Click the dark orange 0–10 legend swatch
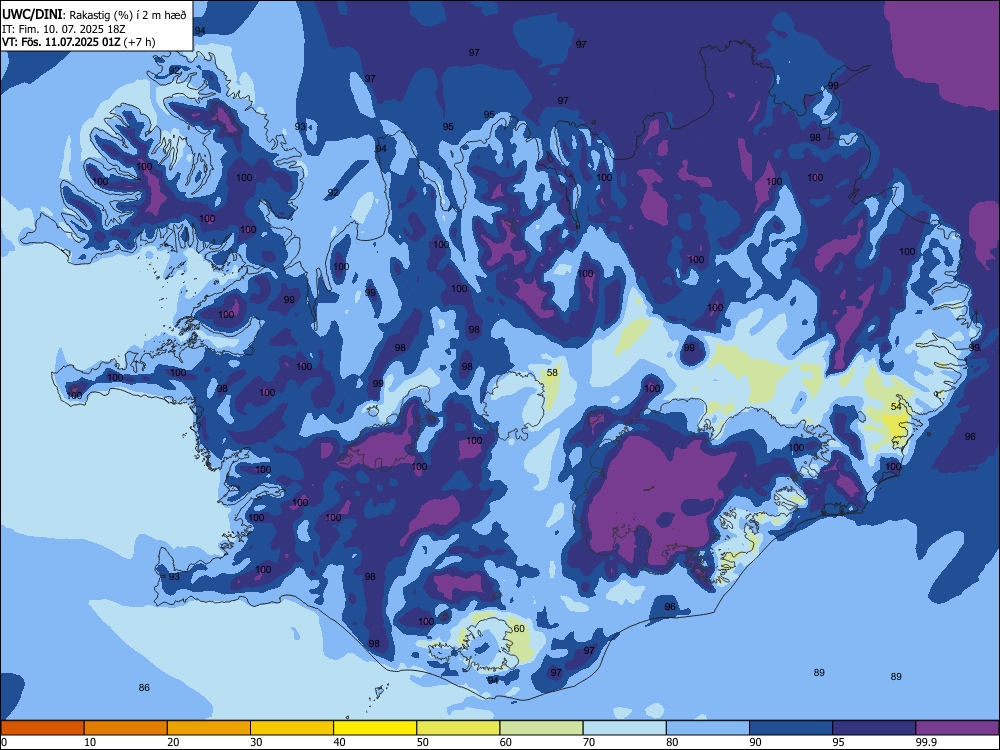1000x750 pixels. click(42, 728)
